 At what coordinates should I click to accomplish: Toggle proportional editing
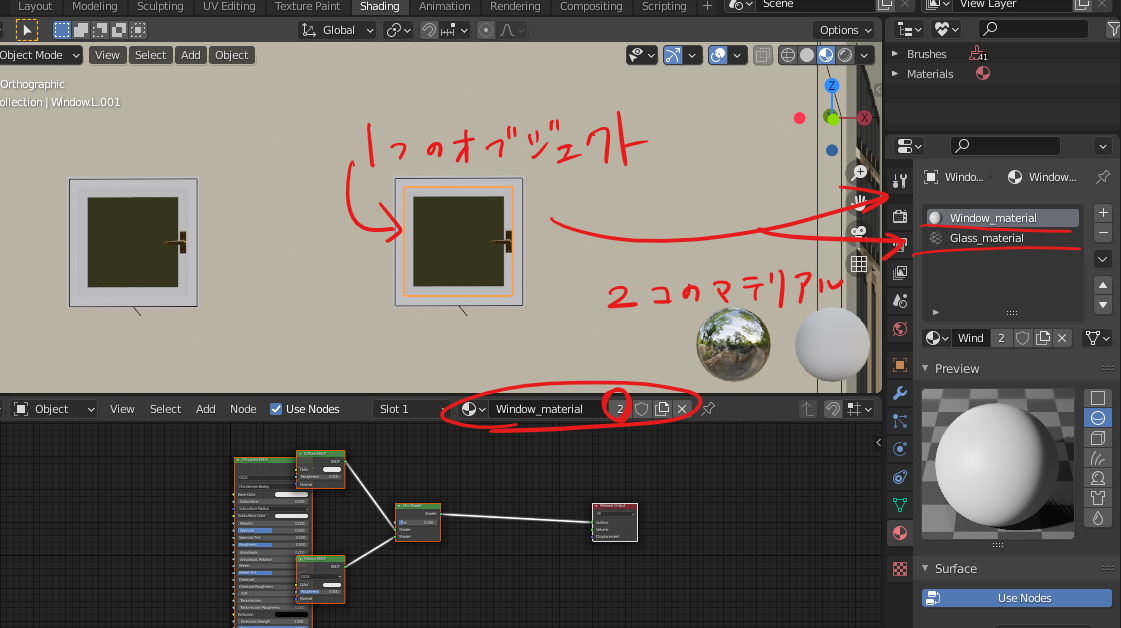pyautogui.click(x=486, y=30)
